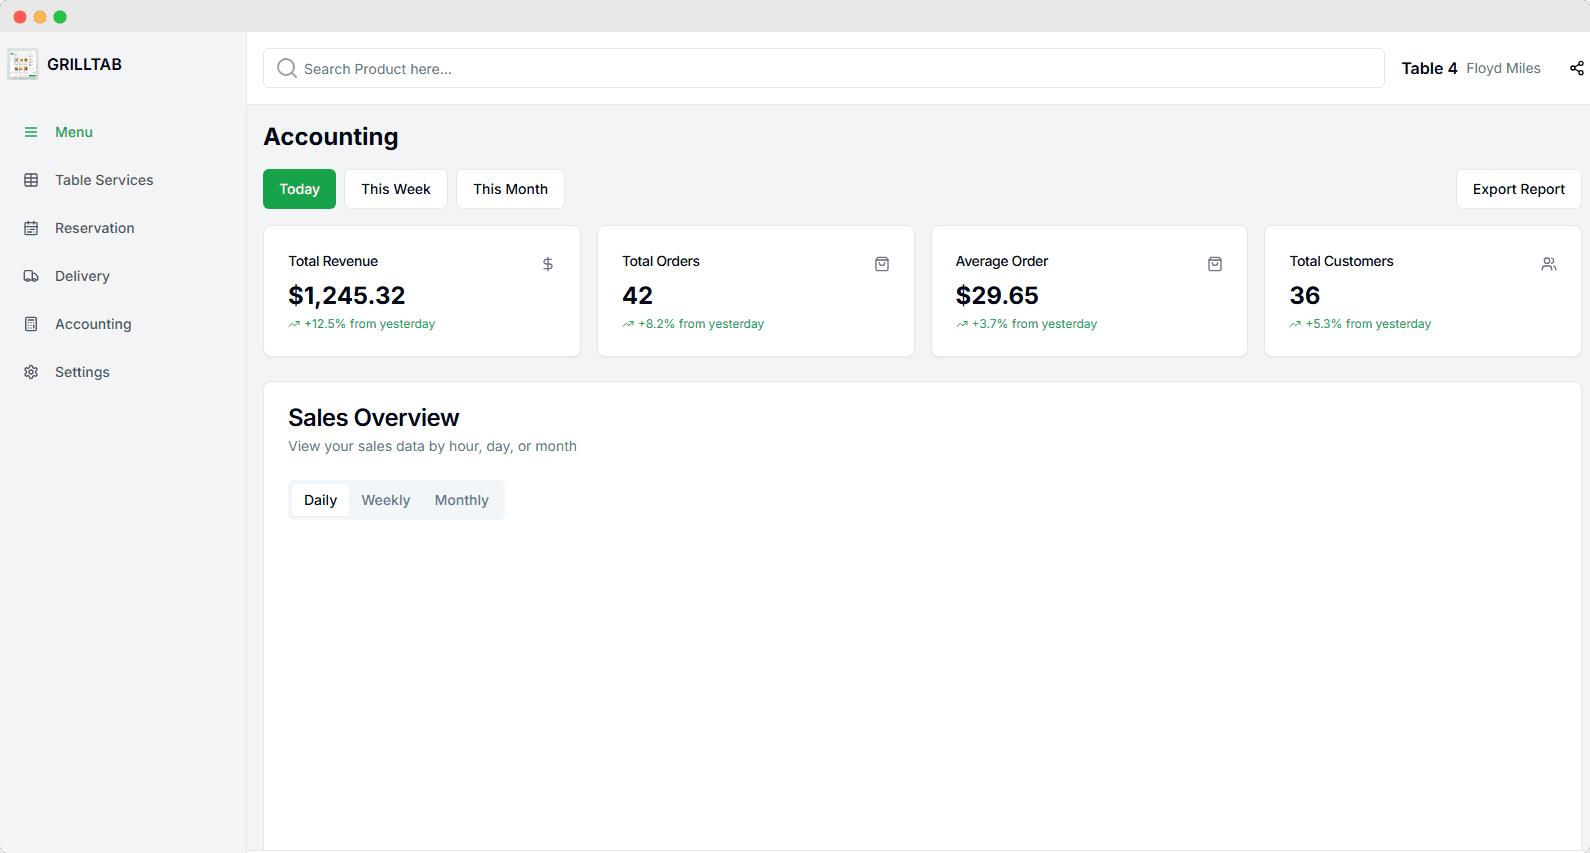The height and width of the screenshot is (853, 1590).
Task: Open the Delivery section
Action: coord(82,276)
